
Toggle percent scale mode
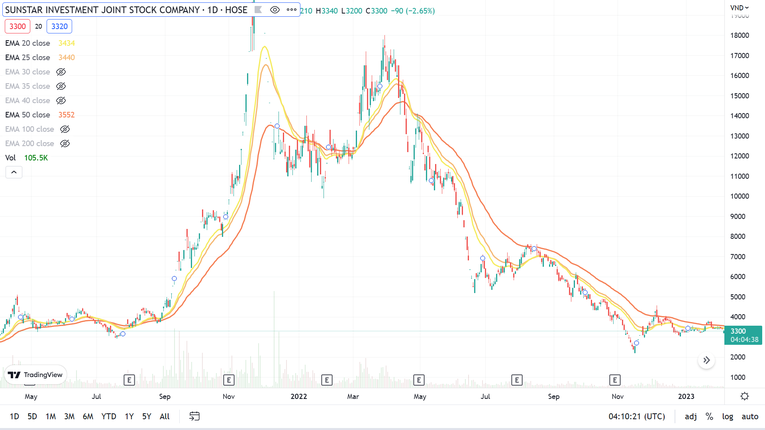(x=709, y=416)
